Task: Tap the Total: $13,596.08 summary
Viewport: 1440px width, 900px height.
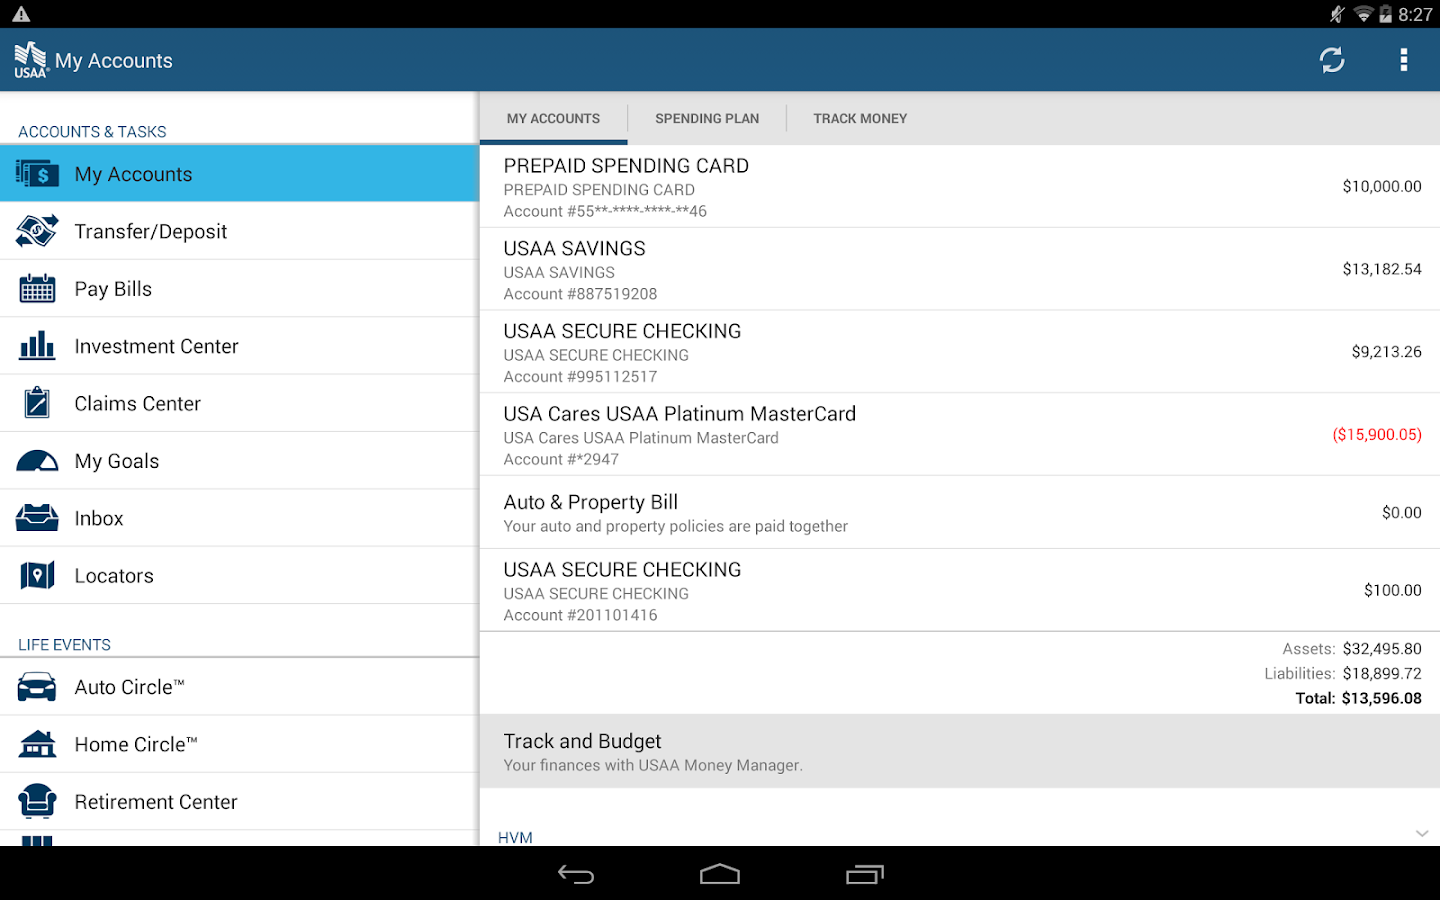Action: click(x=1358, y=698)
